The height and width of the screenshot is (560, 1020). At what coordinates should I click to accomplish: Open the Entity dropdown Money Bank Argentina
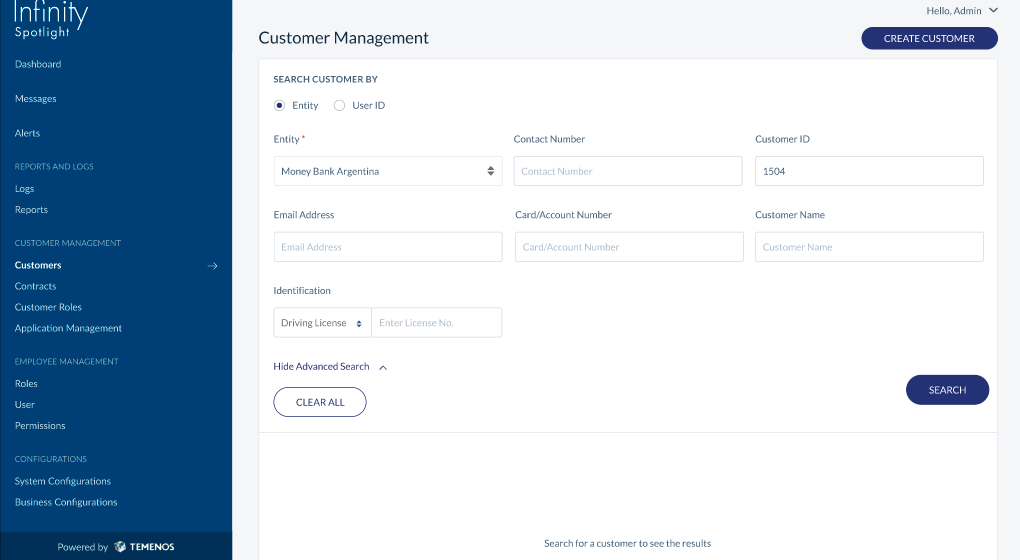388,171
